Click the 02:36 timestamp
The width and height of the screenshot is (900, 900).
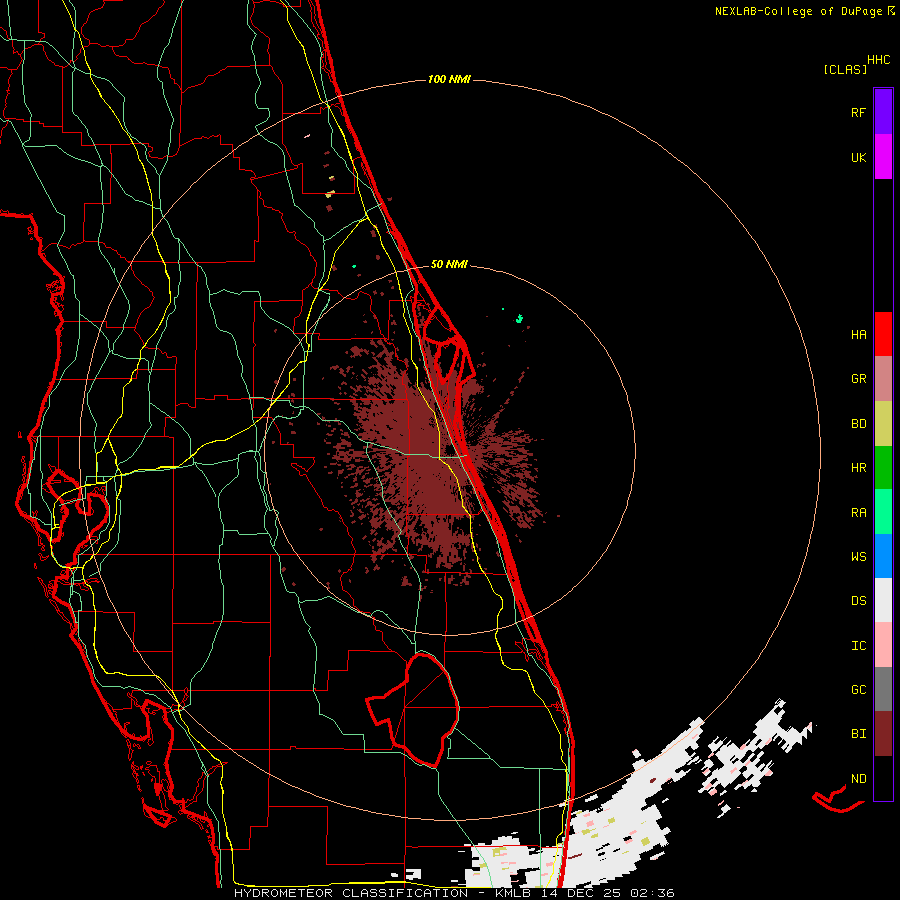(x=652, y=893)
